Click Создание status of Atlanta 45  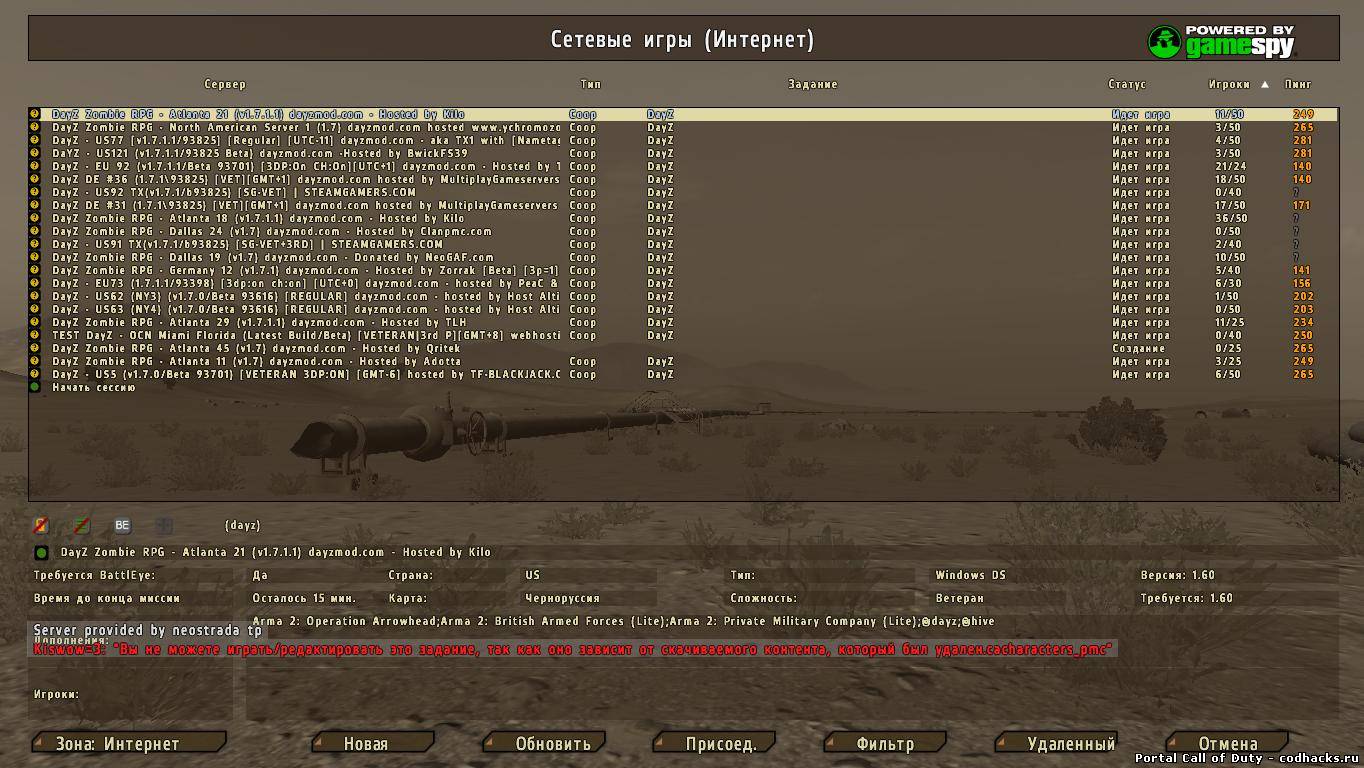(x=1137, y=349)
